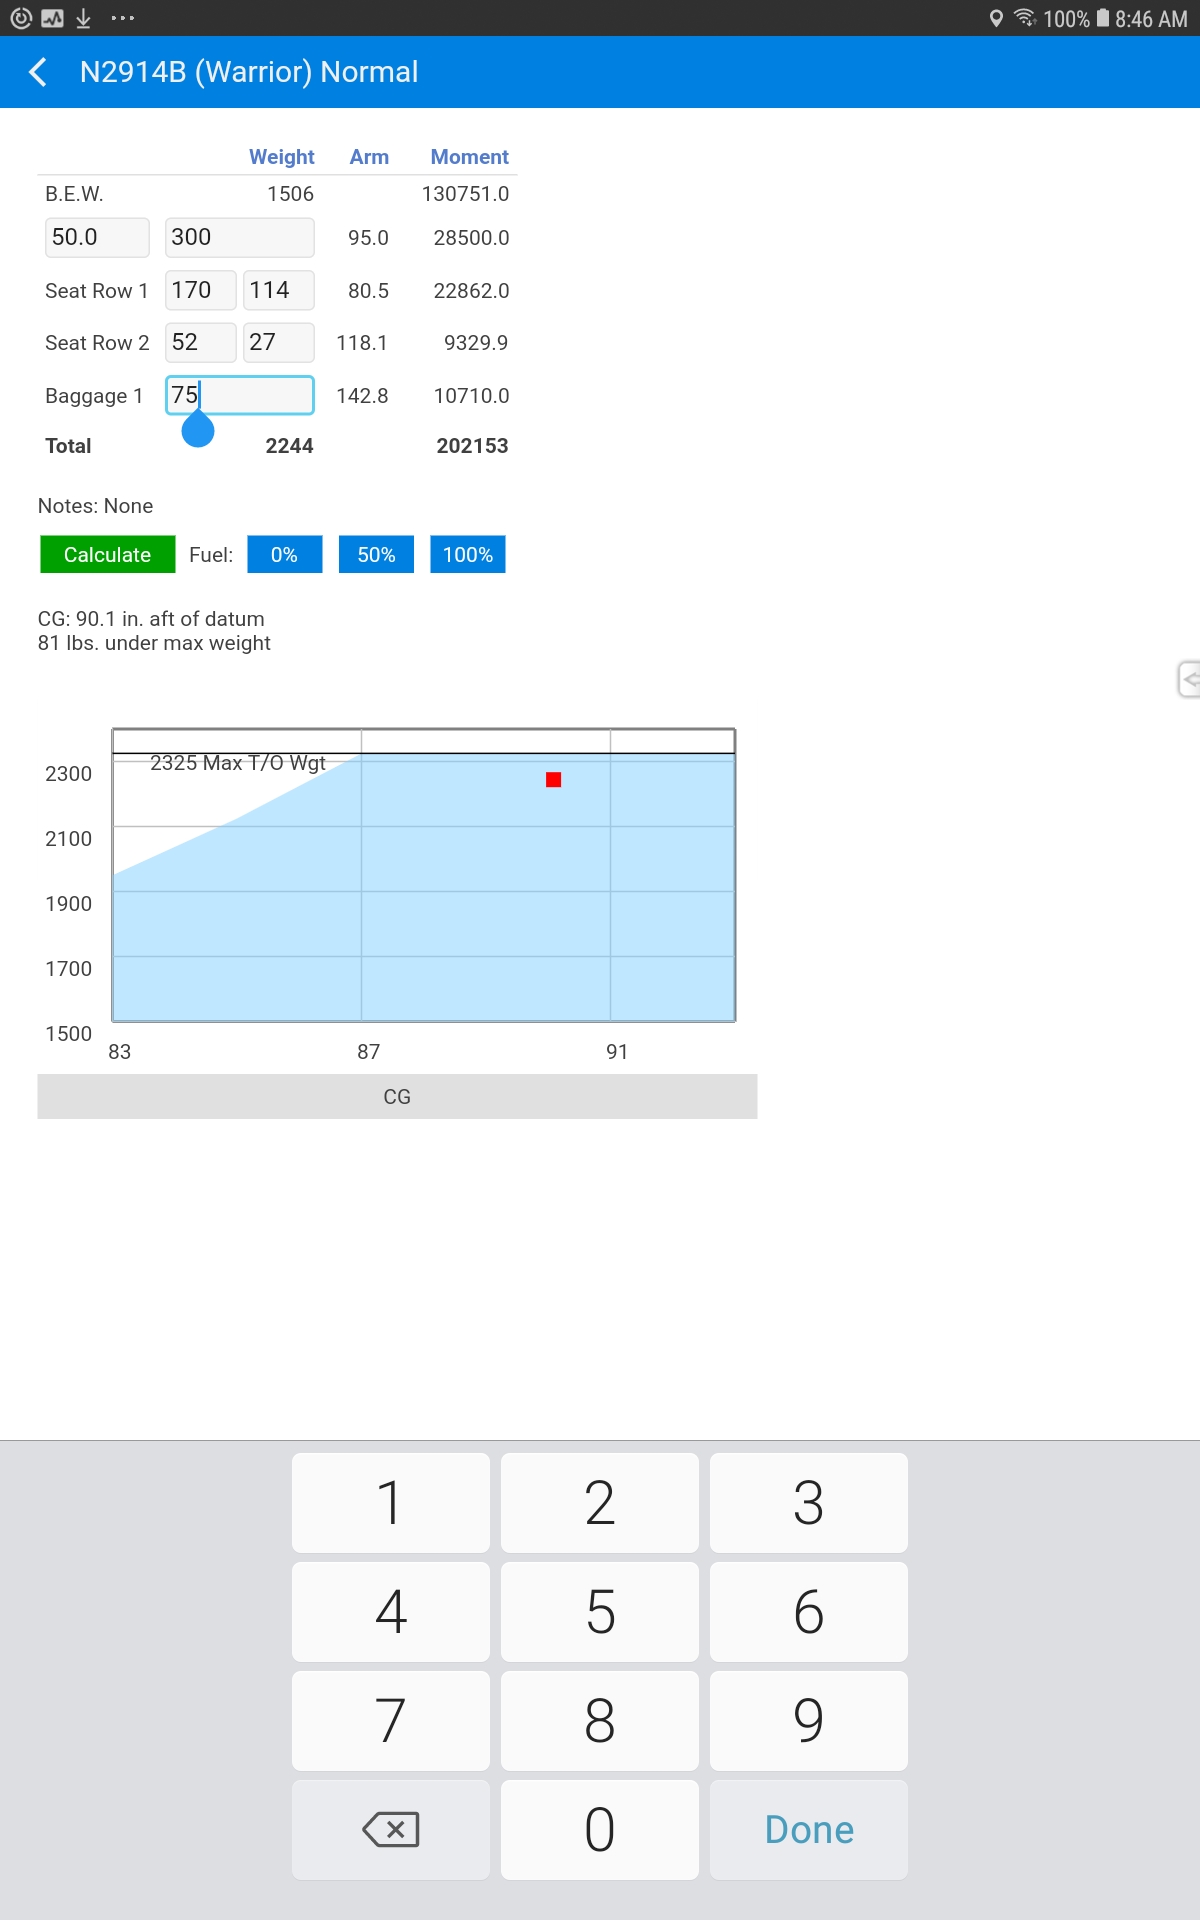Tap the red CG point on chart

(x=554, y=779)
